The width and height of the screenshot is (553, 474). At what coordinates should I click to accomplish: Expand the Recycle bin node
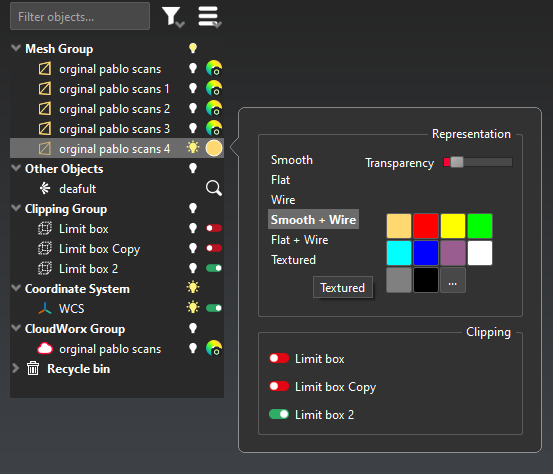pyautogui.click(x=16, y=368)
